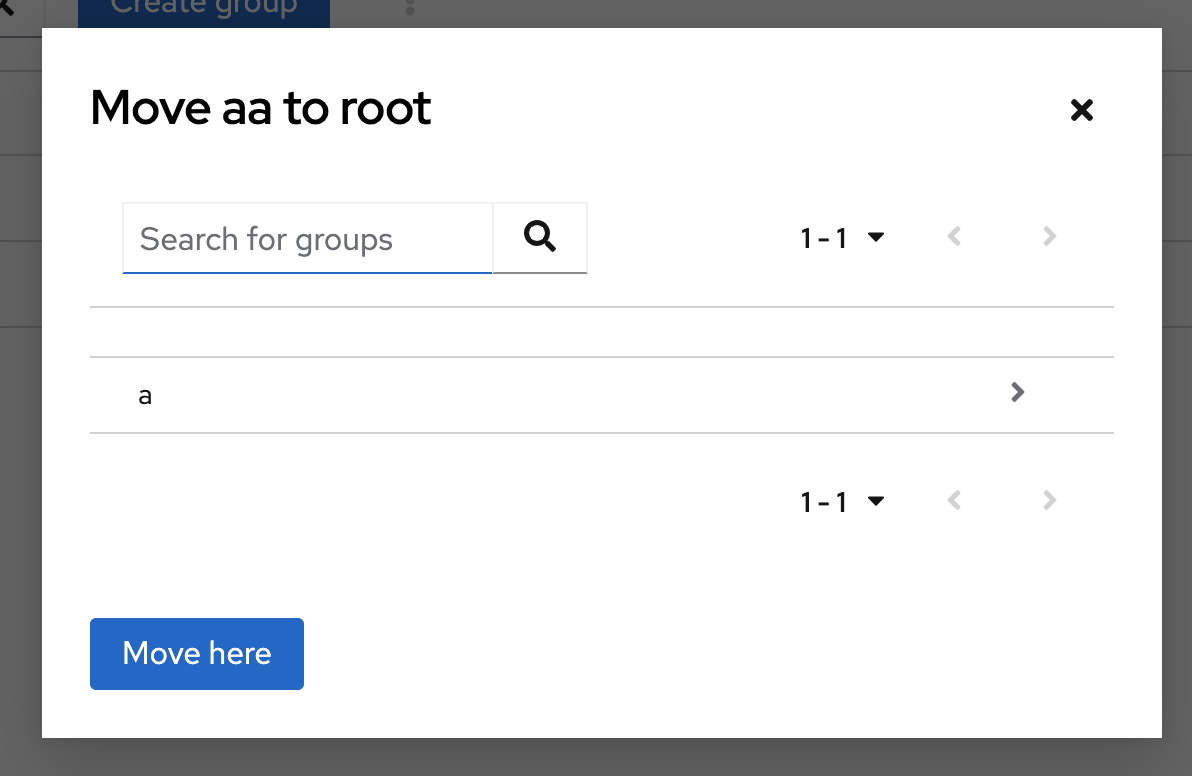Click the search icon next to group search field

pos(540,237)
